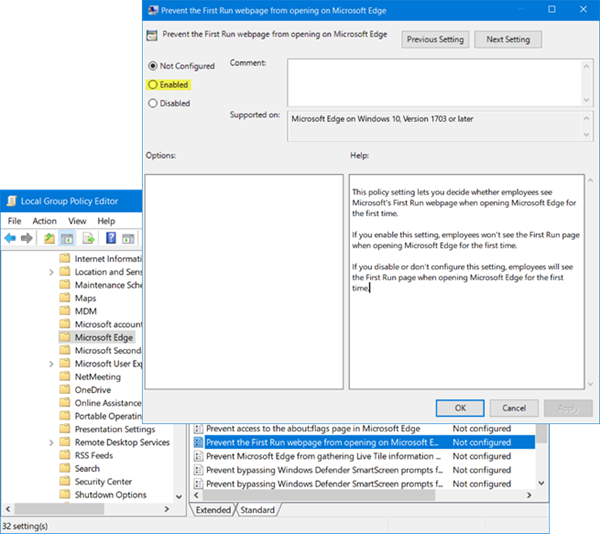600x534 pixels.
Task: Click the RSS Feeds folder icon
Action: tap(65, 455)
